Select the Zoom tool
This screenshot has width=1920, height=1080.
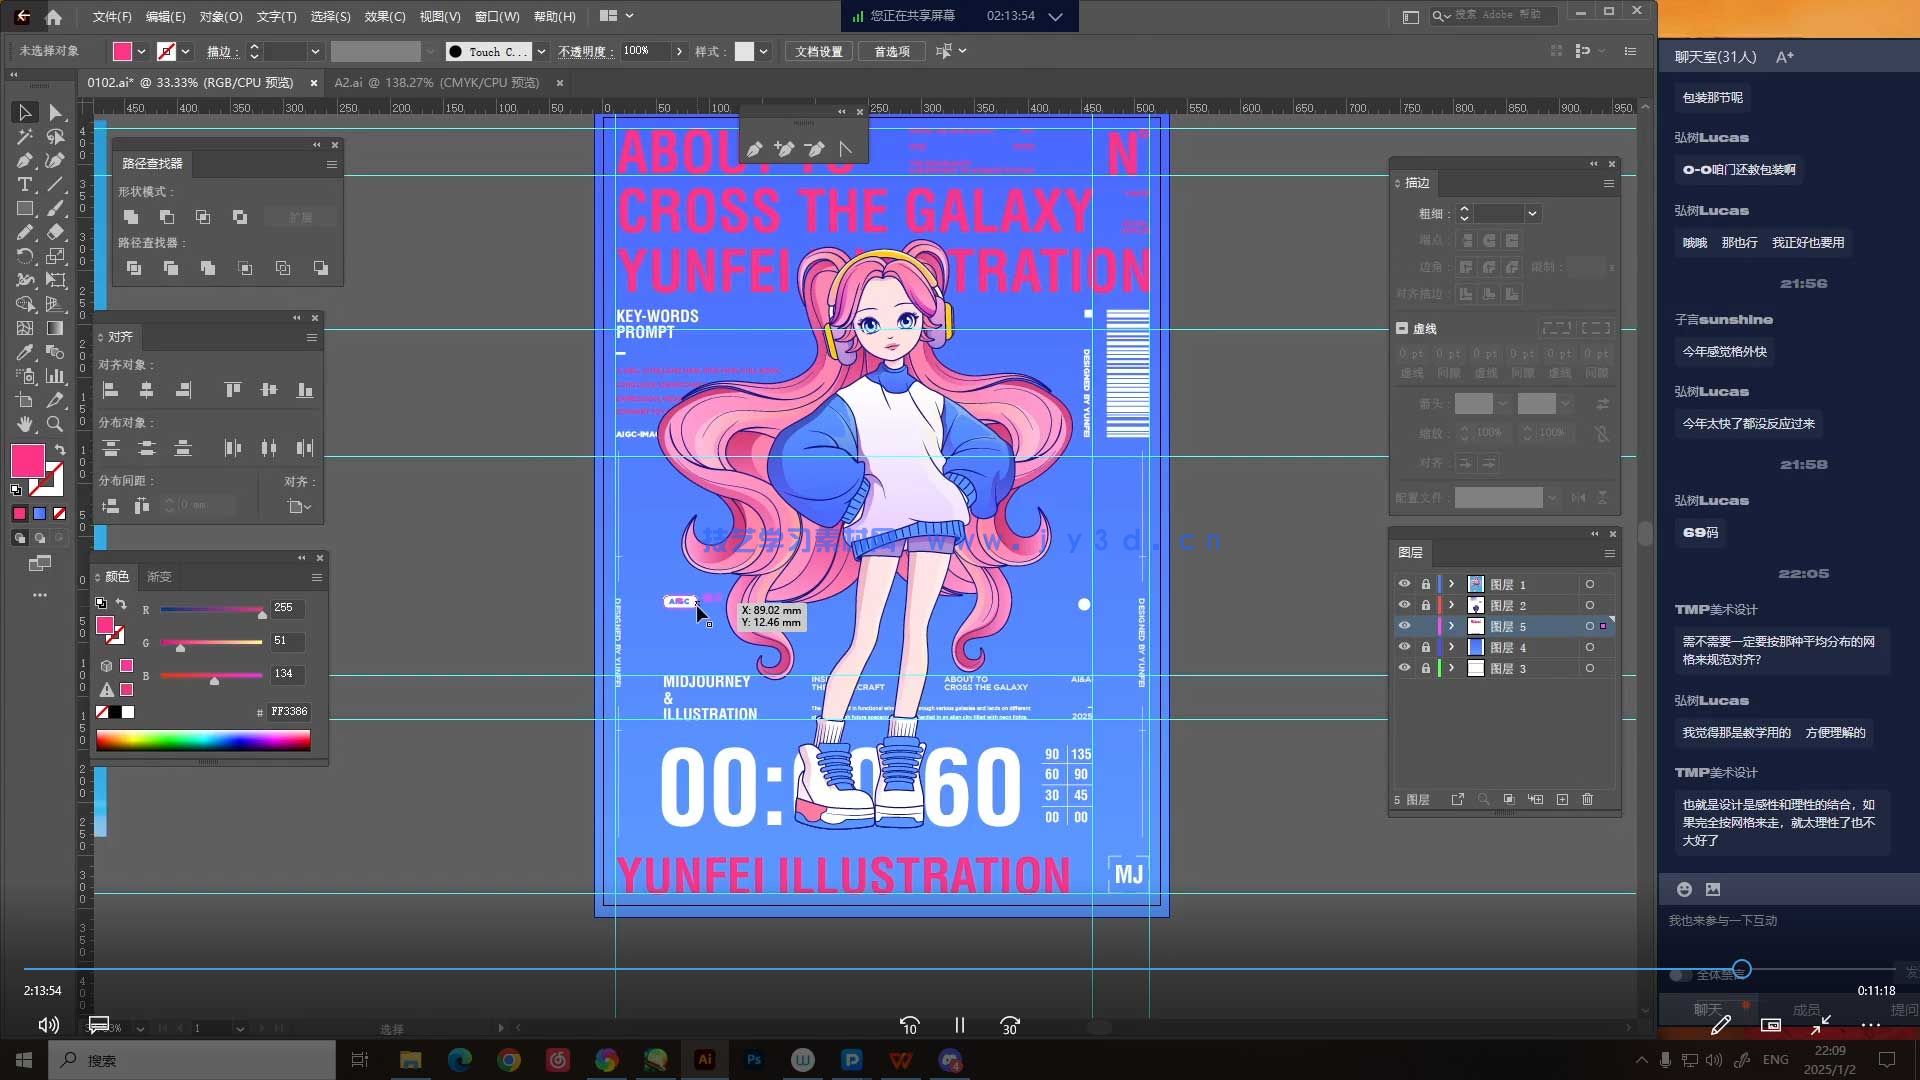55,425
